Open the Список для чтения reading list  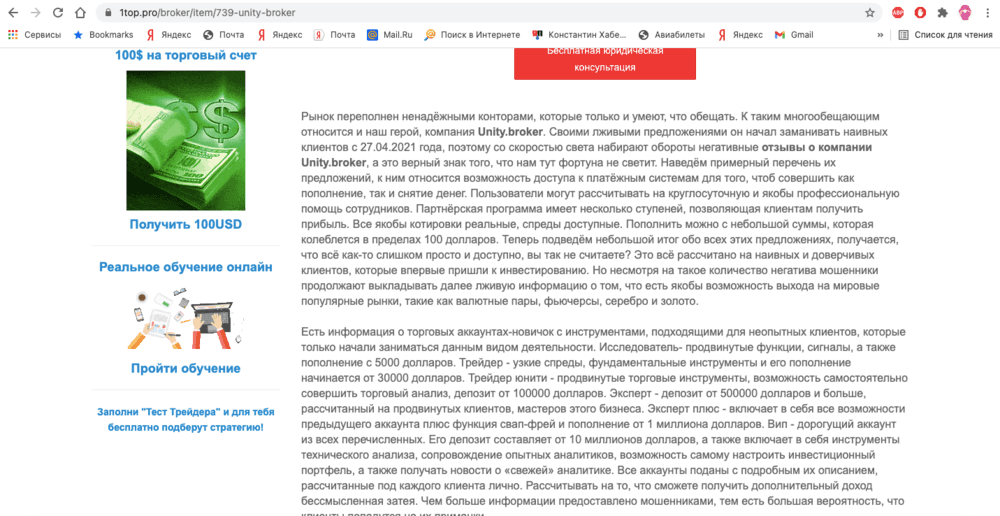pyautogui.click(x=945, y=35)
